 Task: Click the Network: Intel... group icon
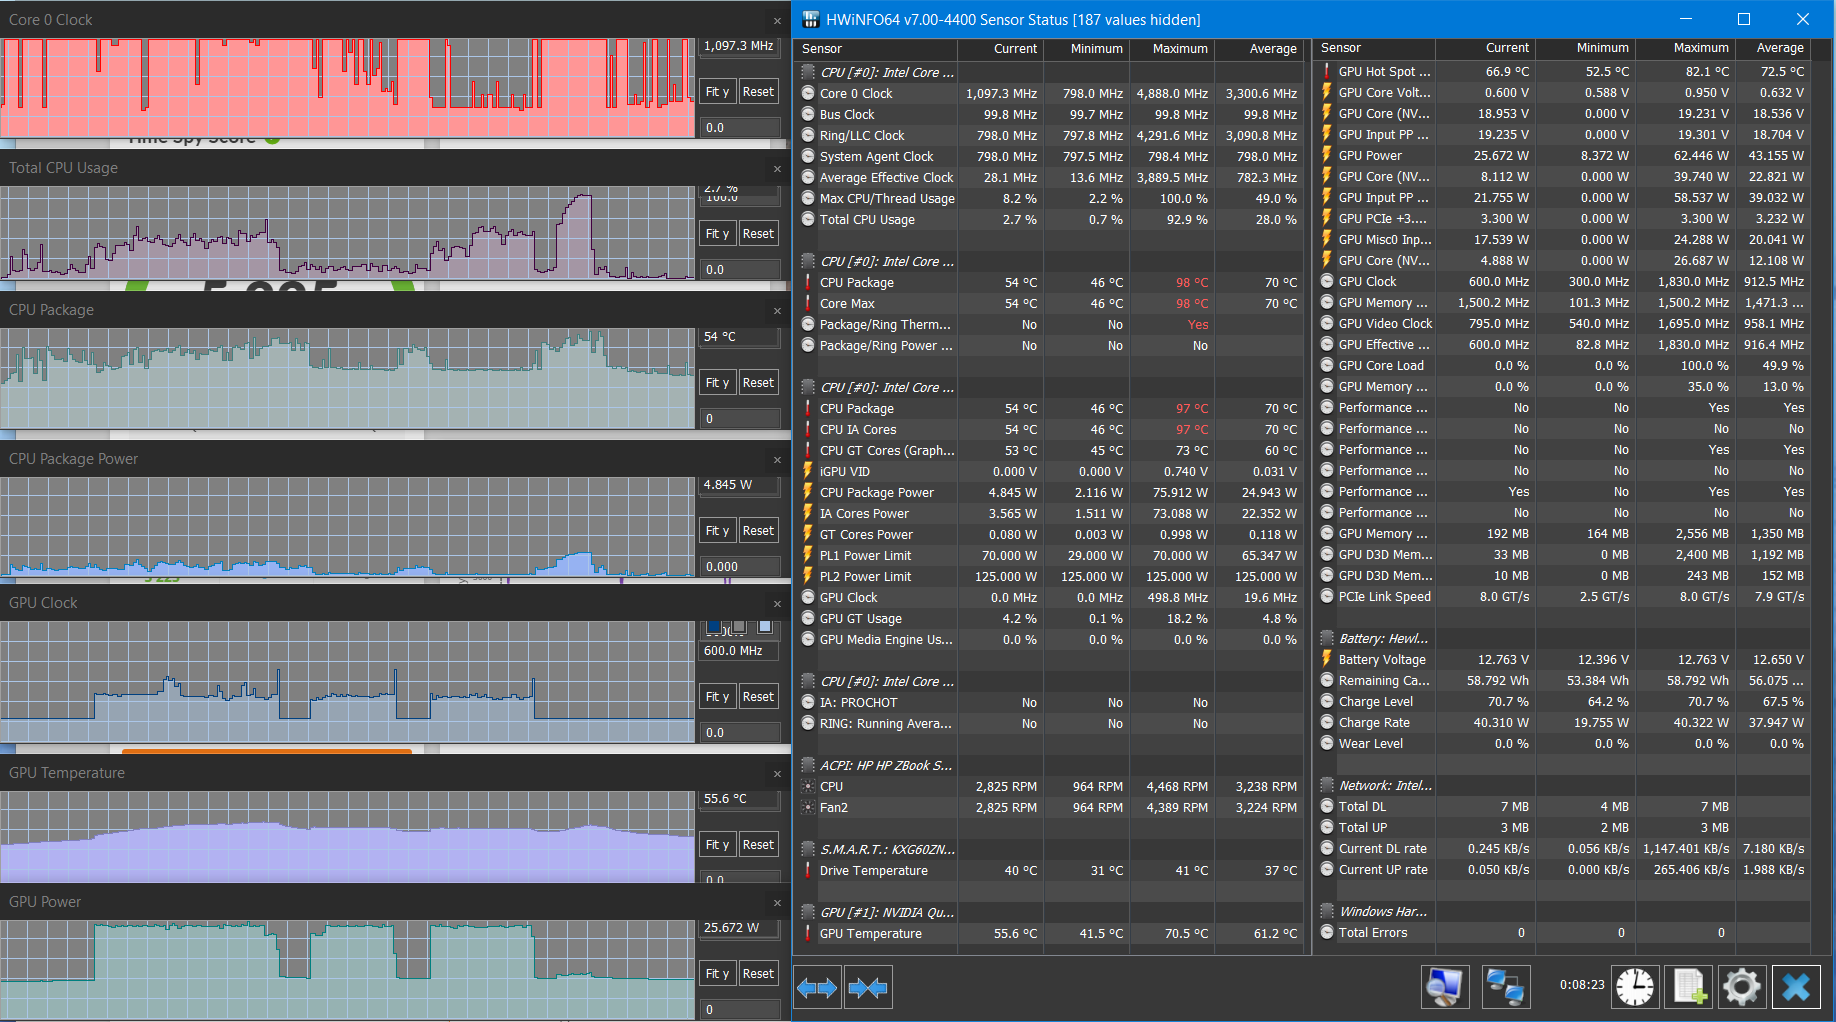pyautogui.click(x=1327, y=785)
